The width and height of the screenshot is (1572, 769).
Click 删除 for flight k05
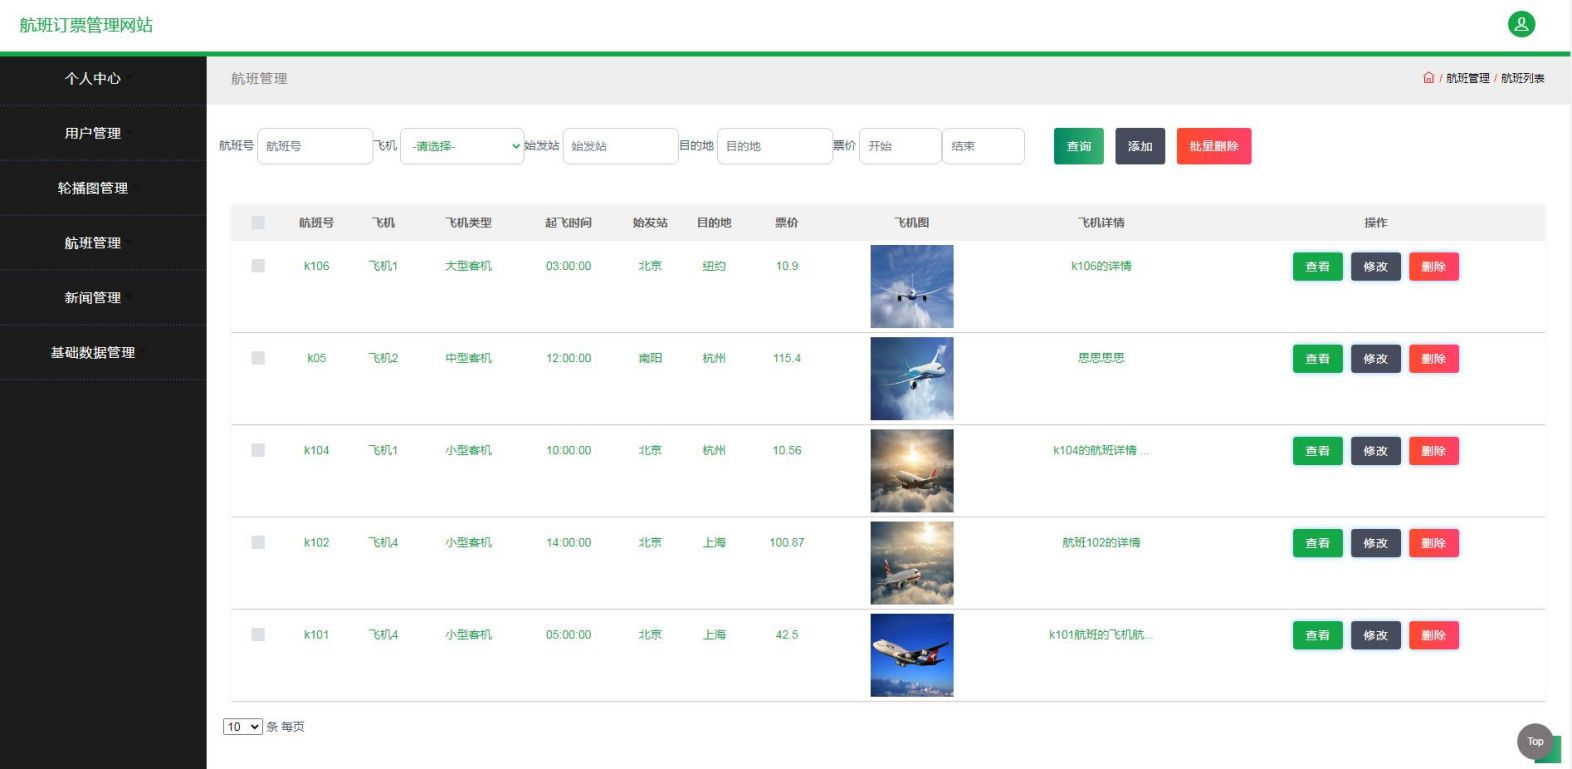[1433, 359]
